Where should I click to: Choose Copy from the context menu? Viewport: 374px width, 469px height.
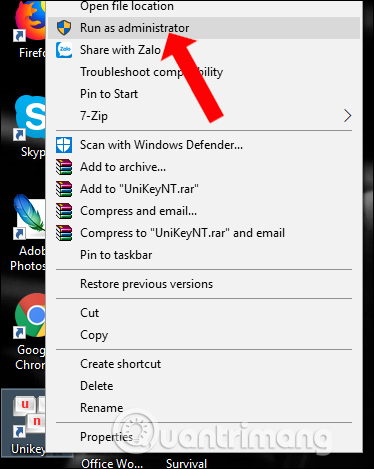(204, 335)
